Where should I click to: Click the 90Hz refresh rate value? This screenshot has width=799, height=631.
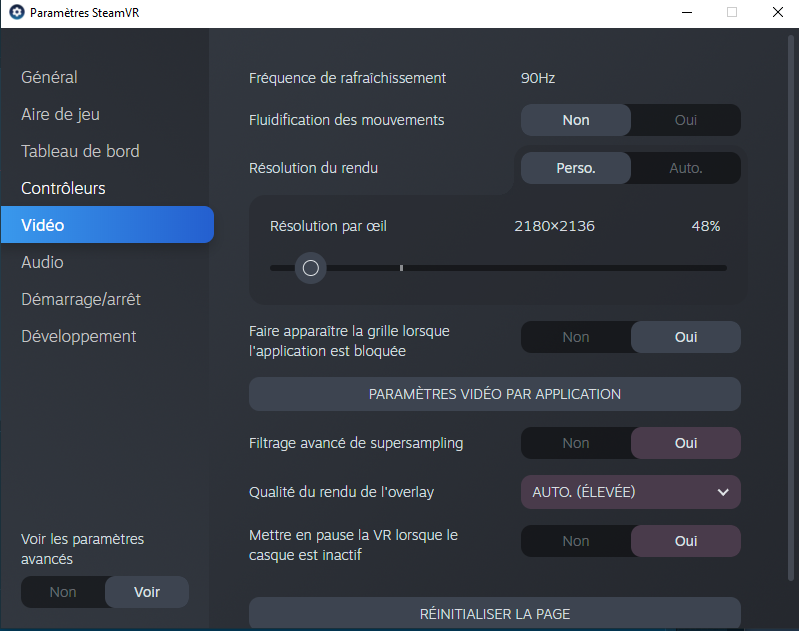pos(538,78)
